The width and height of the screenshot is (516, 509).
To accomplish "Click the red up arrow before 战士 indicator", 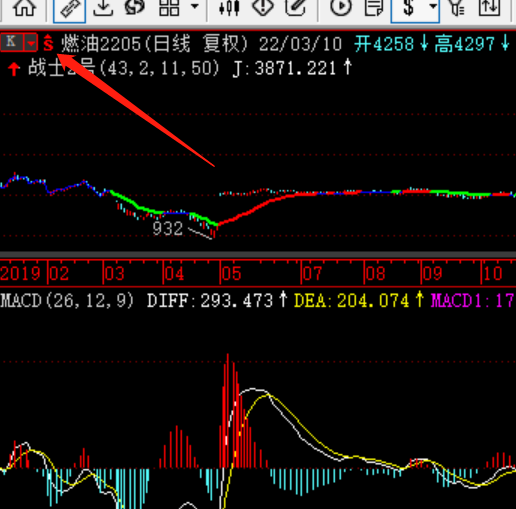I will pyautogui.click(x=14, y=69).
